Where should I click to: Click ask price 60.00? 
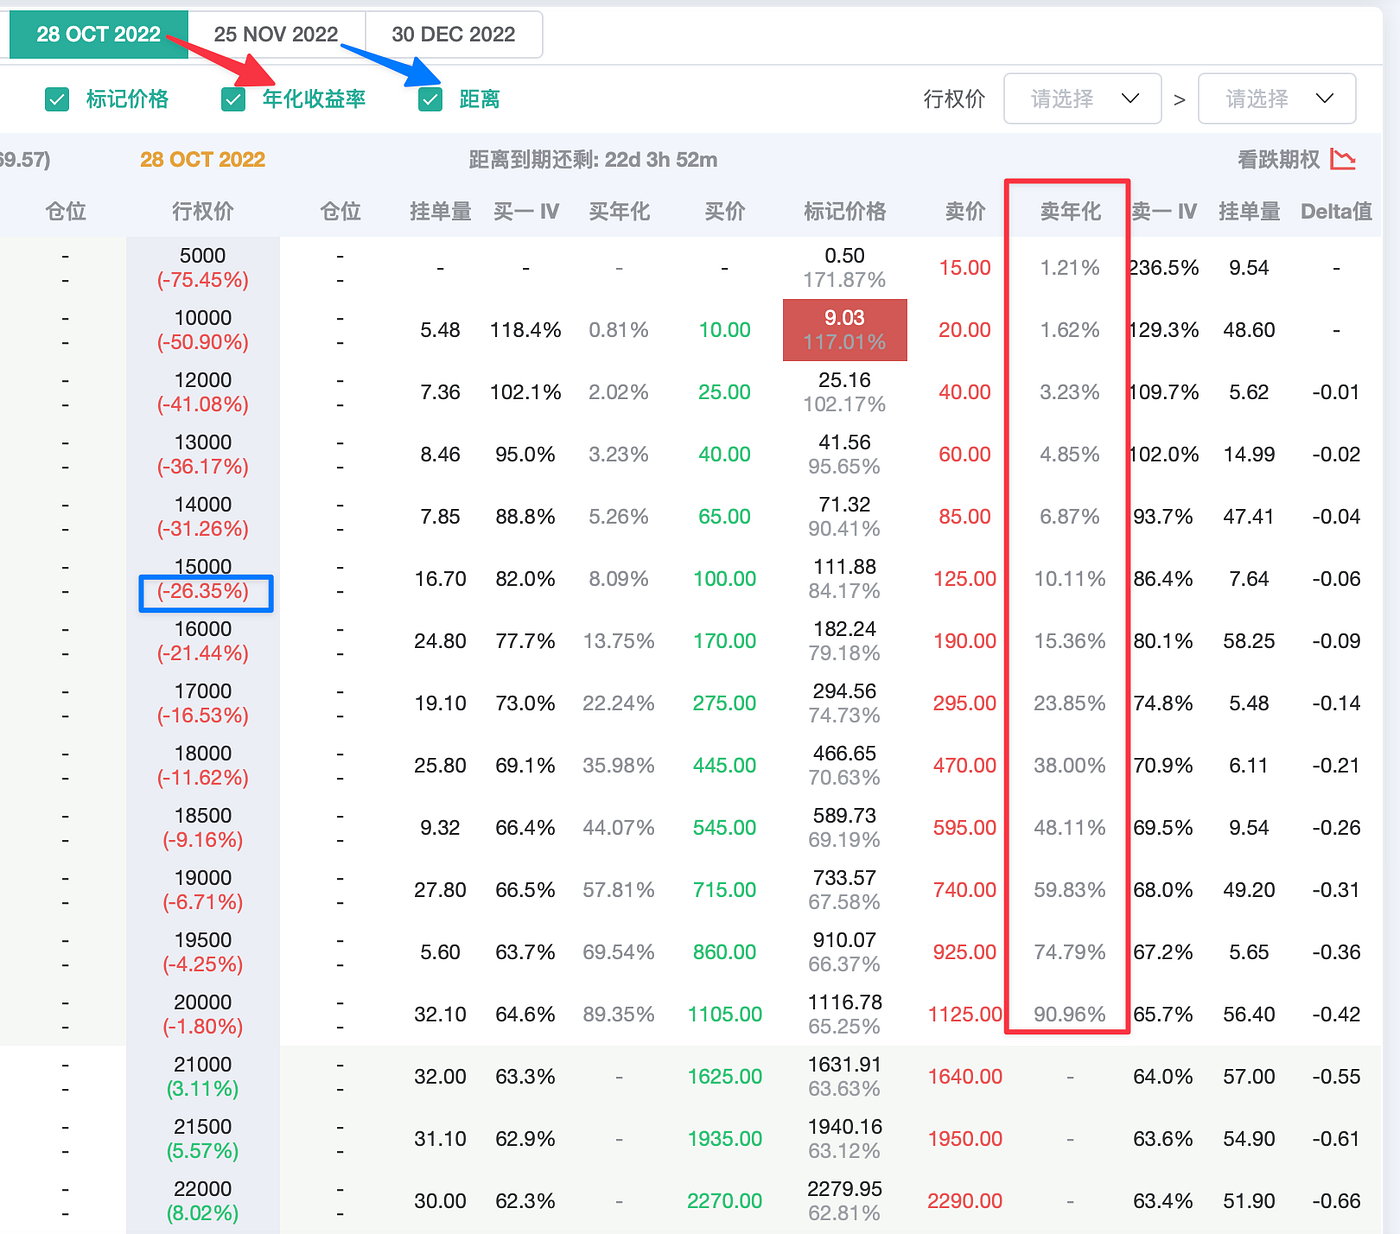coord(965,454)
